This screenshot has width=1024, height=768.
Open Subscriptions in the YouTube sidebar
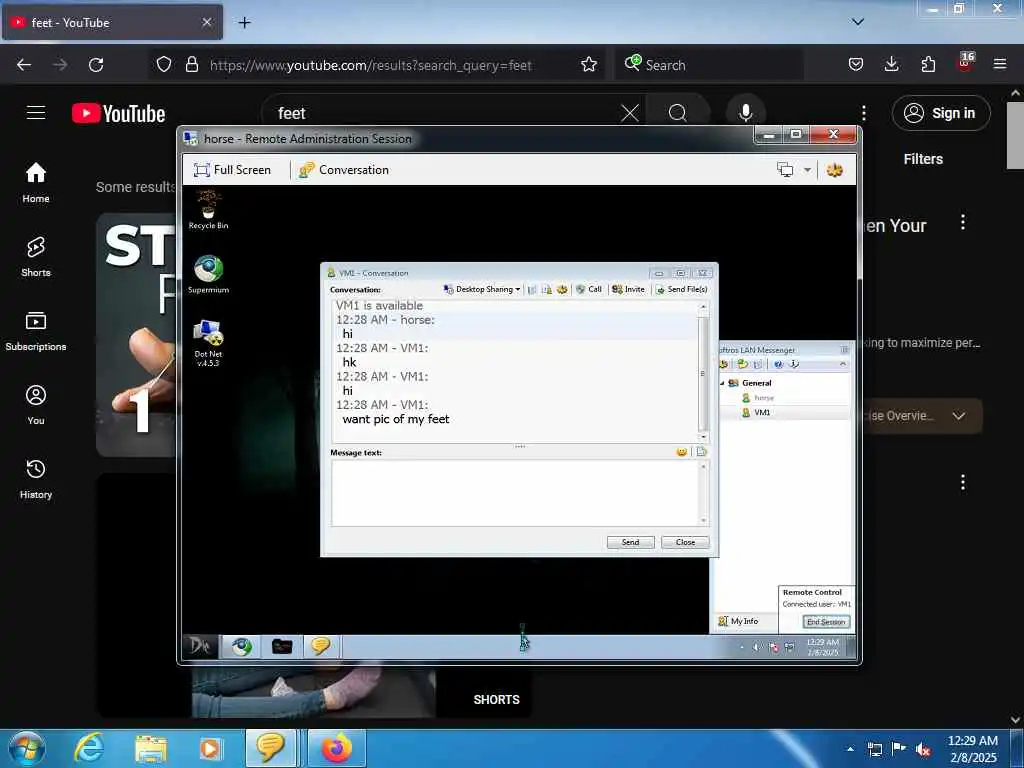tap(36, 331)
